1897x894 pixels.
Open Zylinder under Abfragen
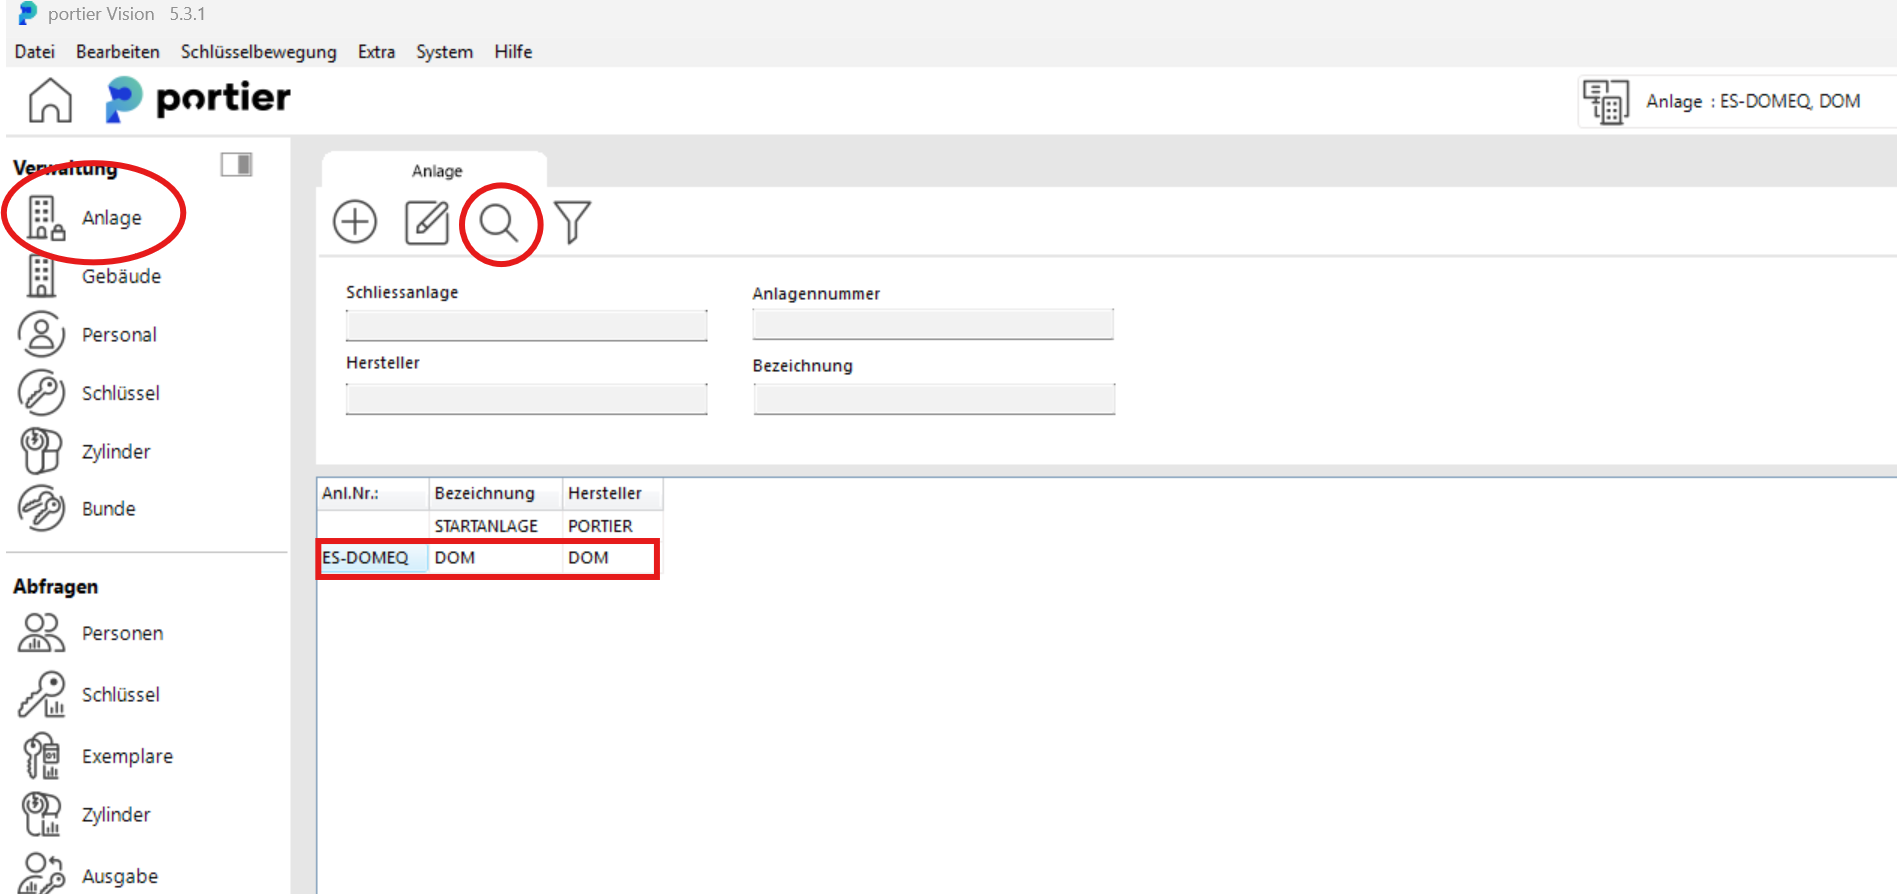coord(86,814)
